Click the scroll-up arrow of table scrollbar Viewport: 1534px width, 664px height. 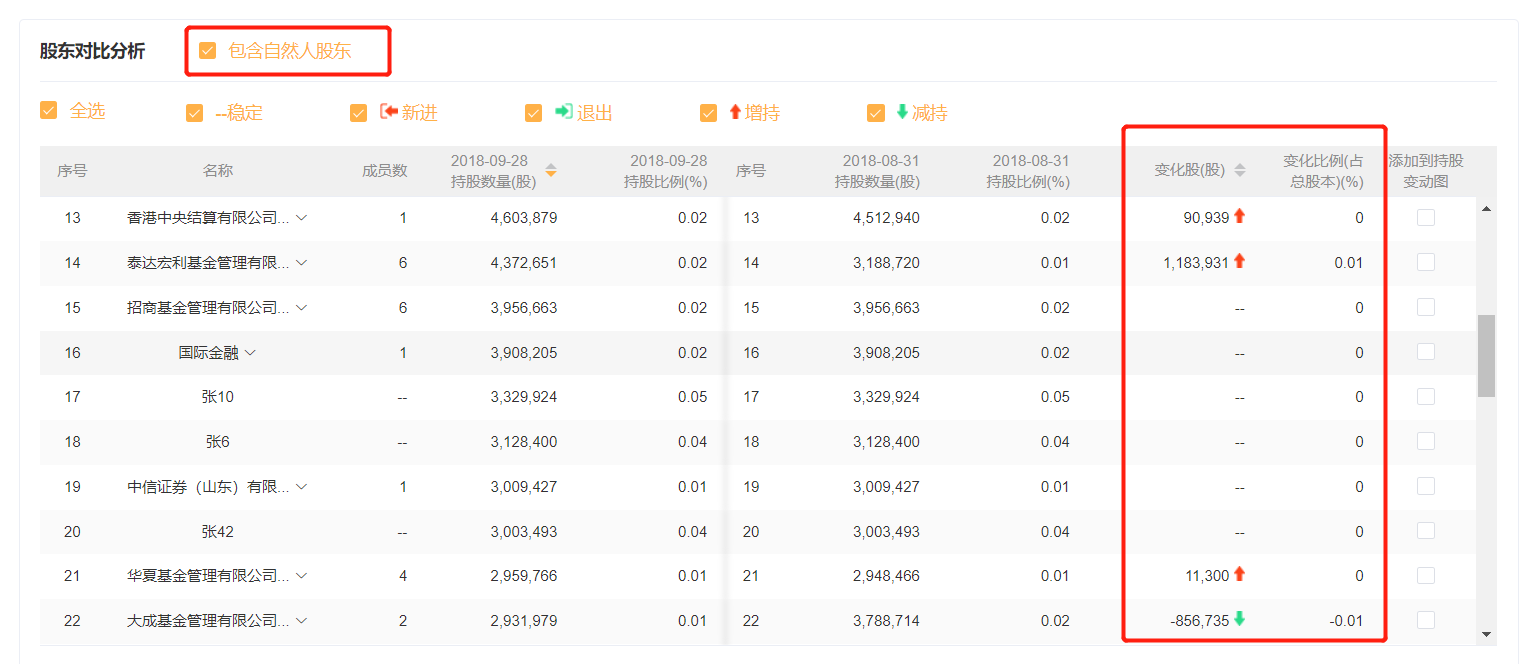[x=1486, y=208]
